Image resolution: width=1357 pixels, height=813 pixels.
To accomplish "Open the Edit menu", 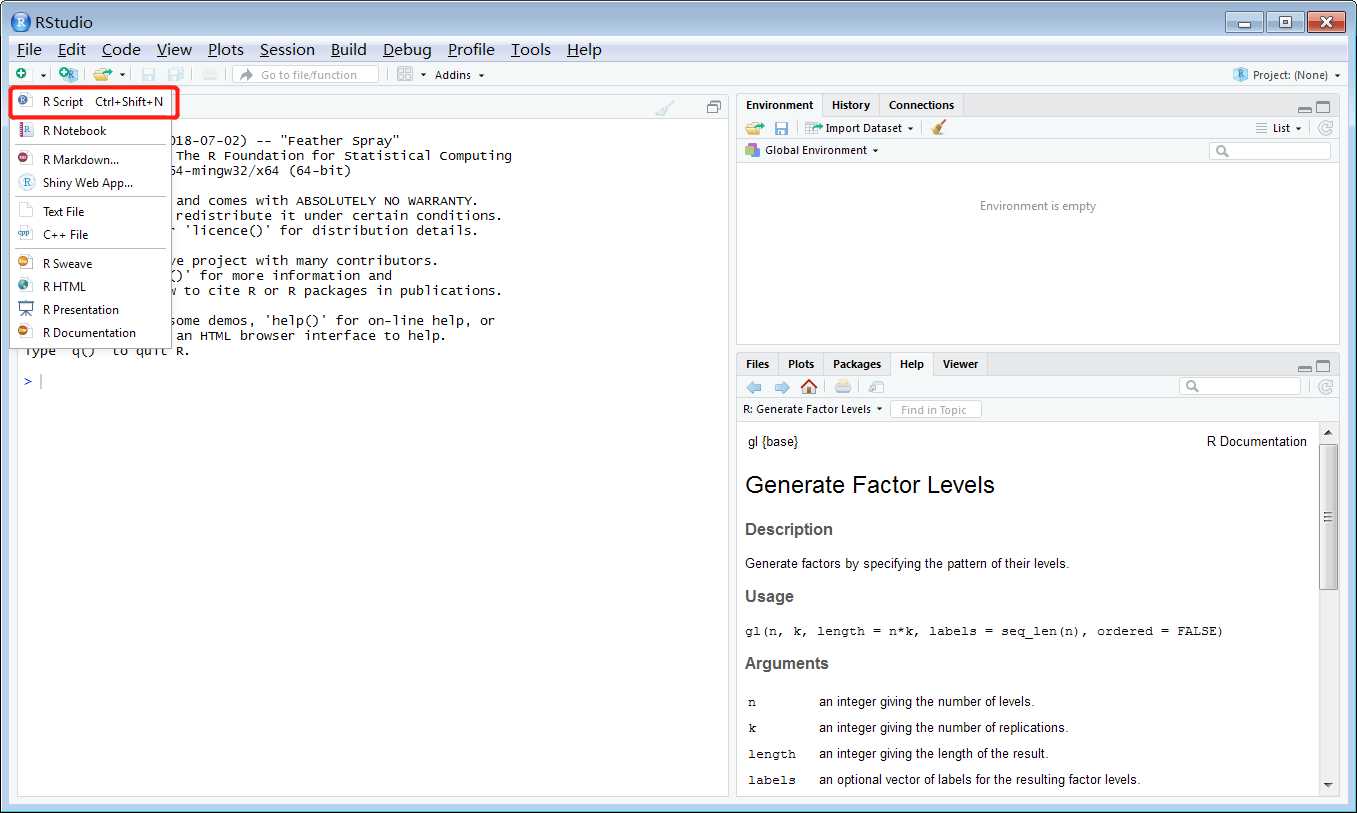I will click(x=71, y=49).
